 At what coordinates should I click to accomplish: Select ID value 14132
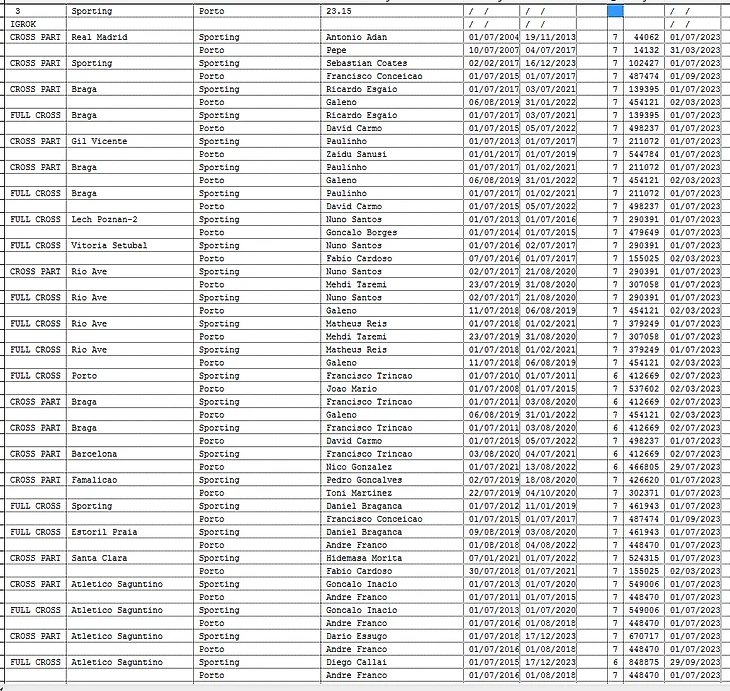pos(646,50)
